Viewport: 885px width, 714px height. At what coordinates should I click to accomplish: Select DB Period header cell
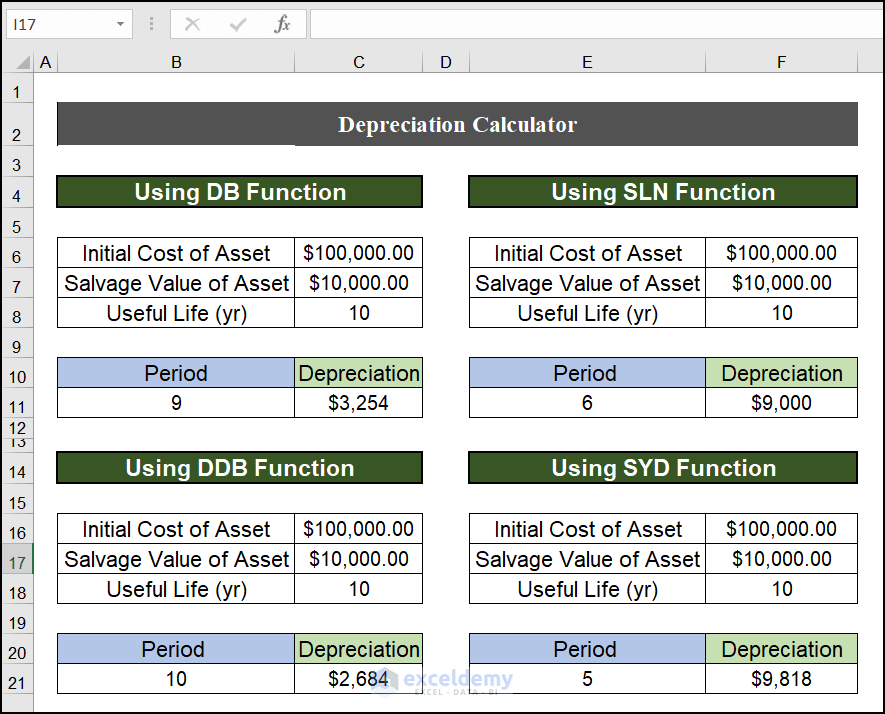(176, 373)
